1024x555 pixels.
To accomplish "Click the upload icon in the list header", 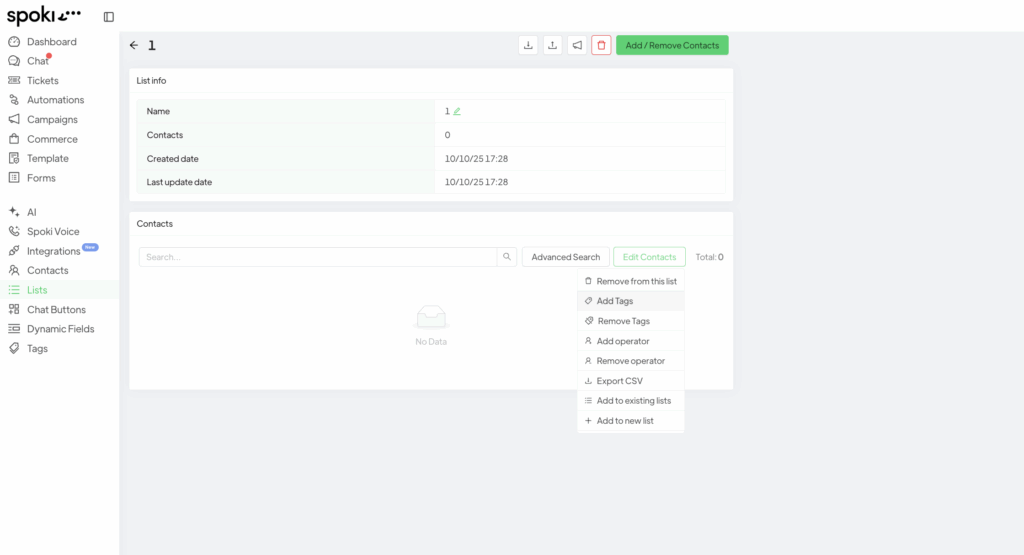I will (x=552, y=45).
